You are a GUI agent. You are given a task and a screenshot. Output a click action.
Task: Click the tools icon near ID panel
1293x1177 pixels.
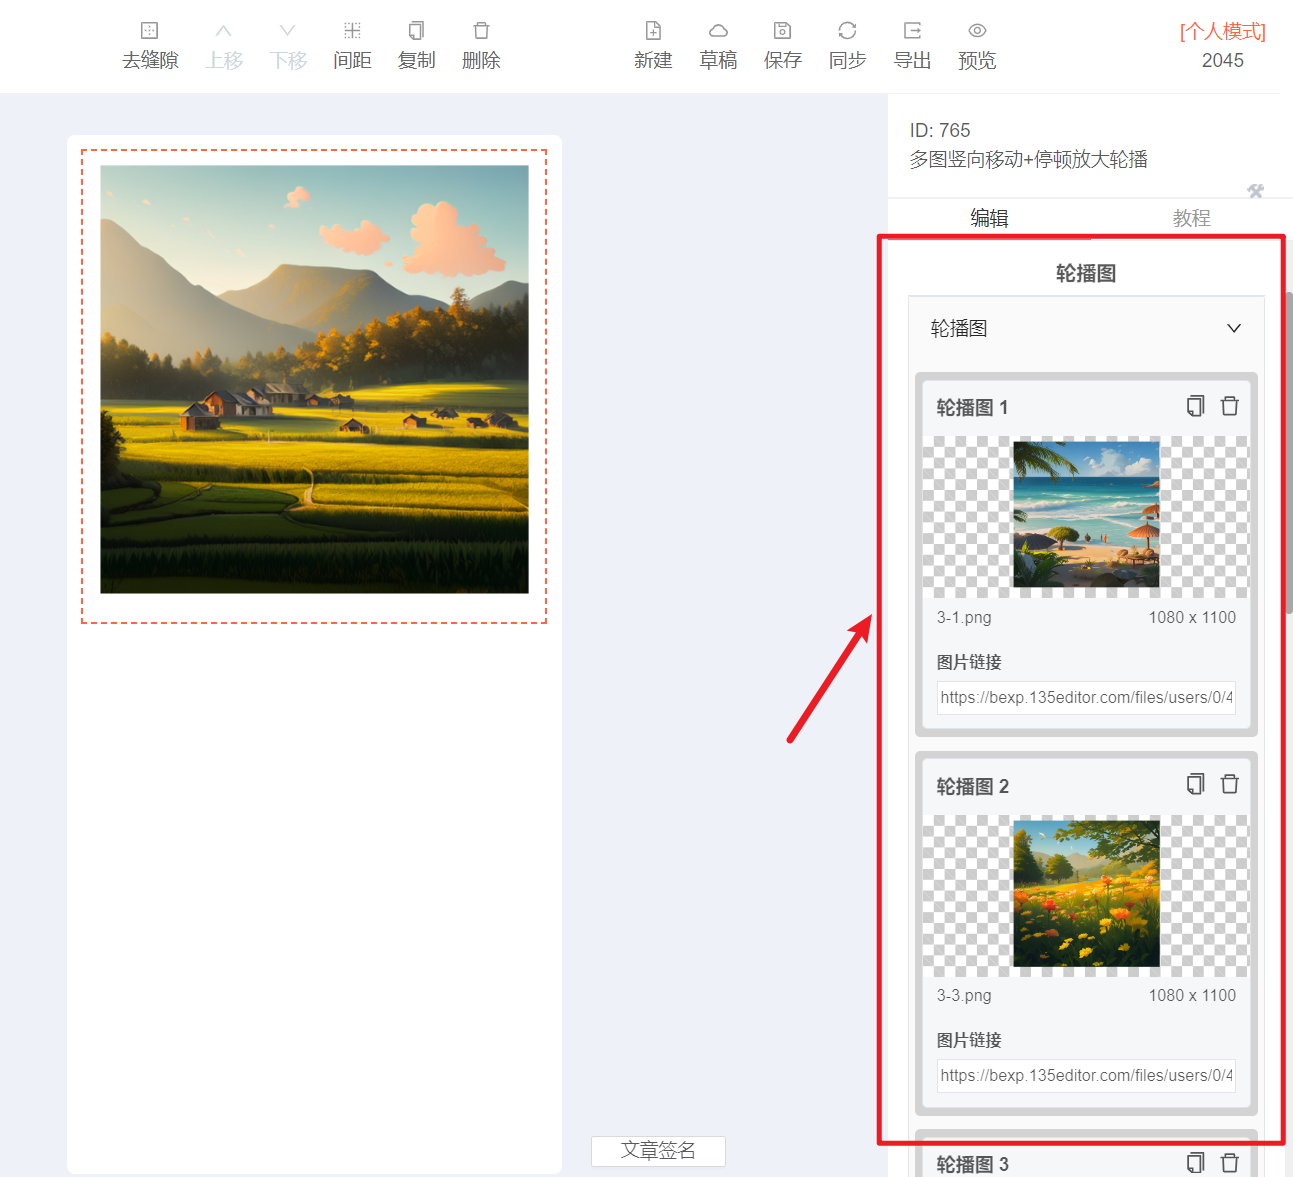1256,191
